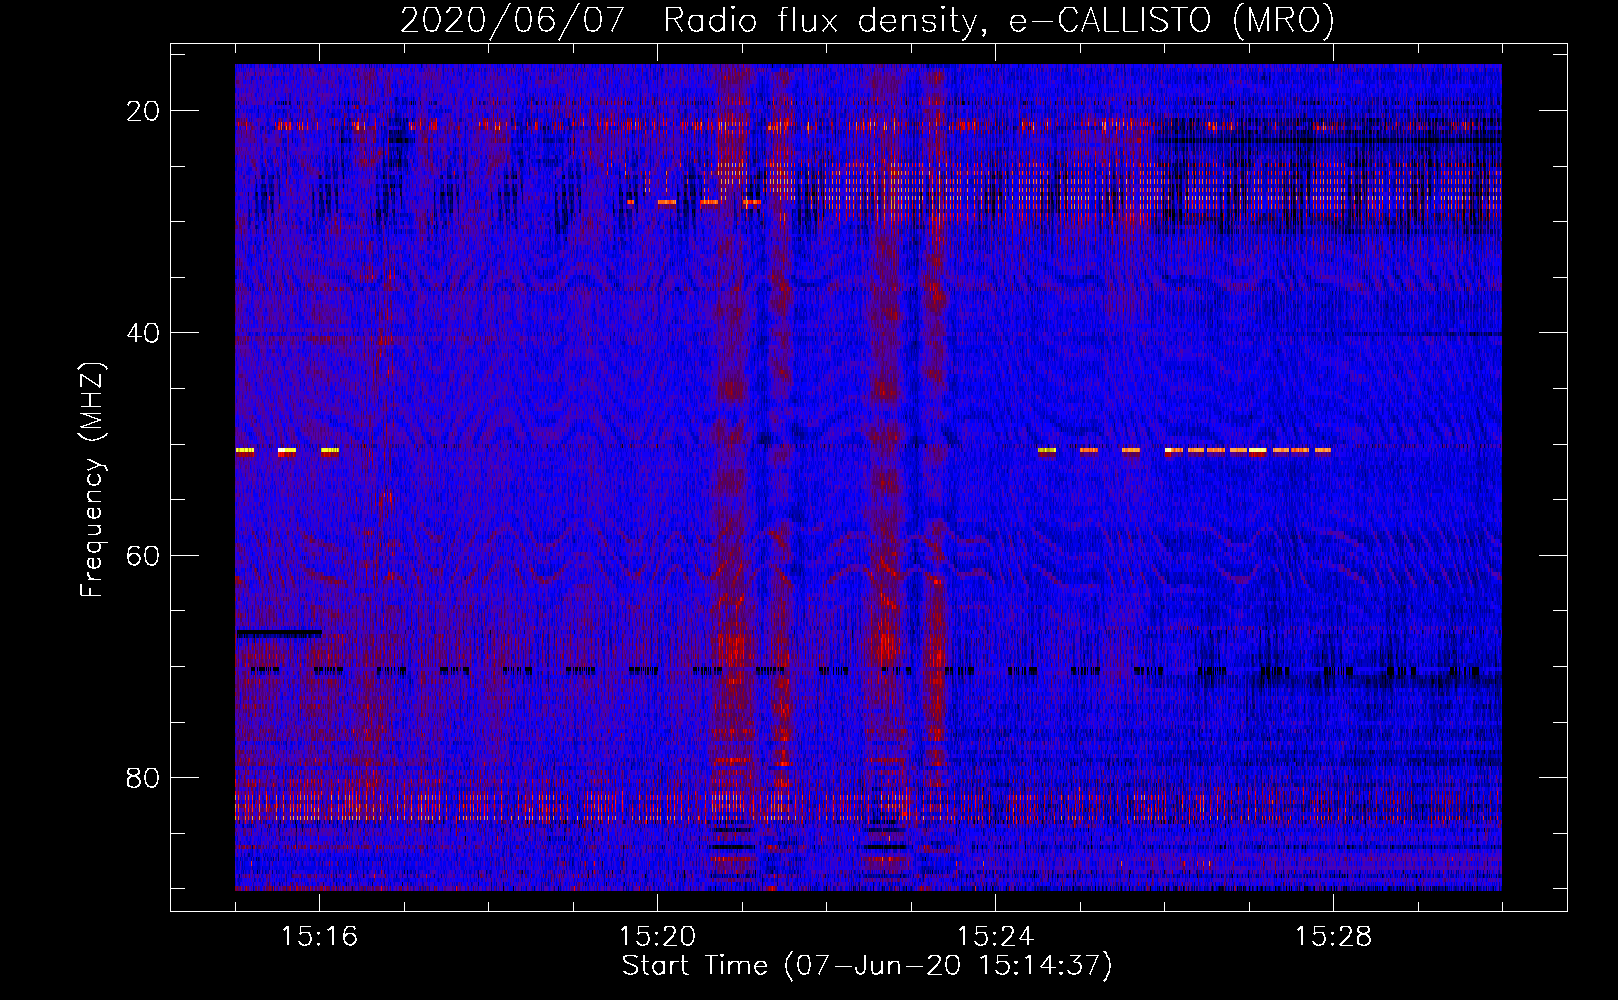1618x1000 pixels.
Task: Click the plot title "Radio flux density, e-CALLISTO (MRO)"
Action: 999,20
